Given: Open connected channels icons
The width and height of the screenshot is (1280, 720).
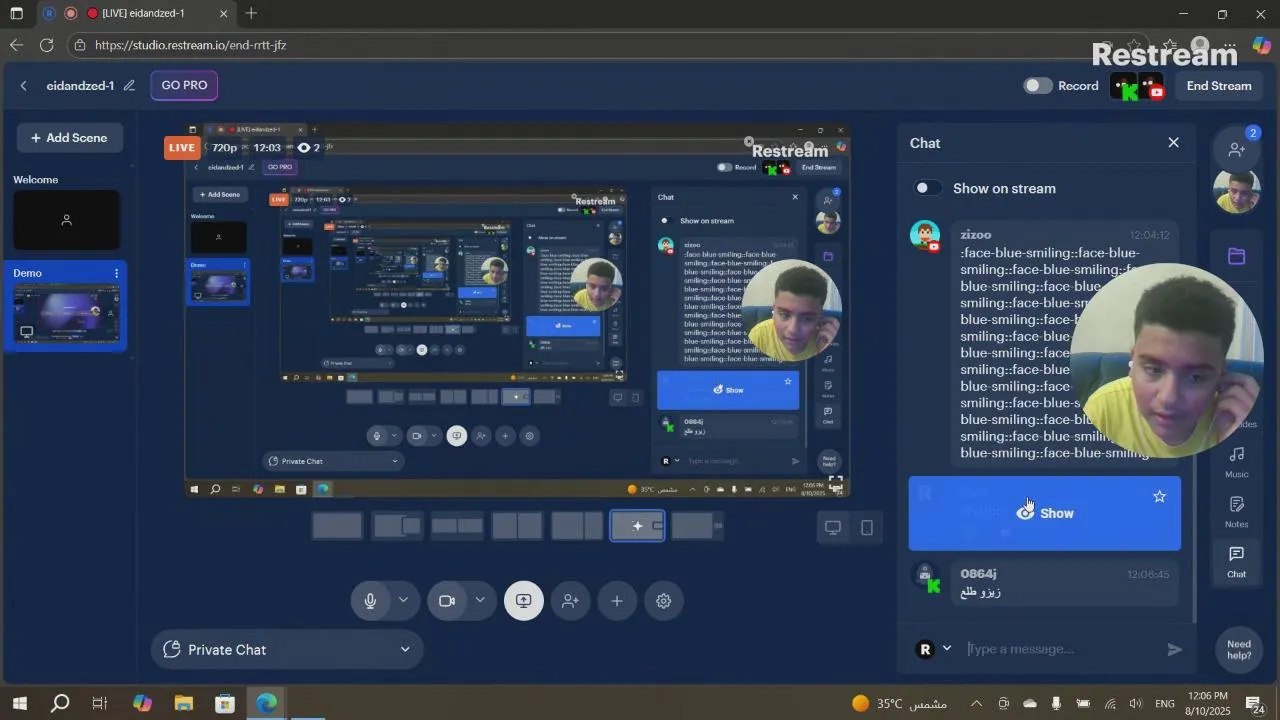Looking at the screenshot, I should 1140,87.
